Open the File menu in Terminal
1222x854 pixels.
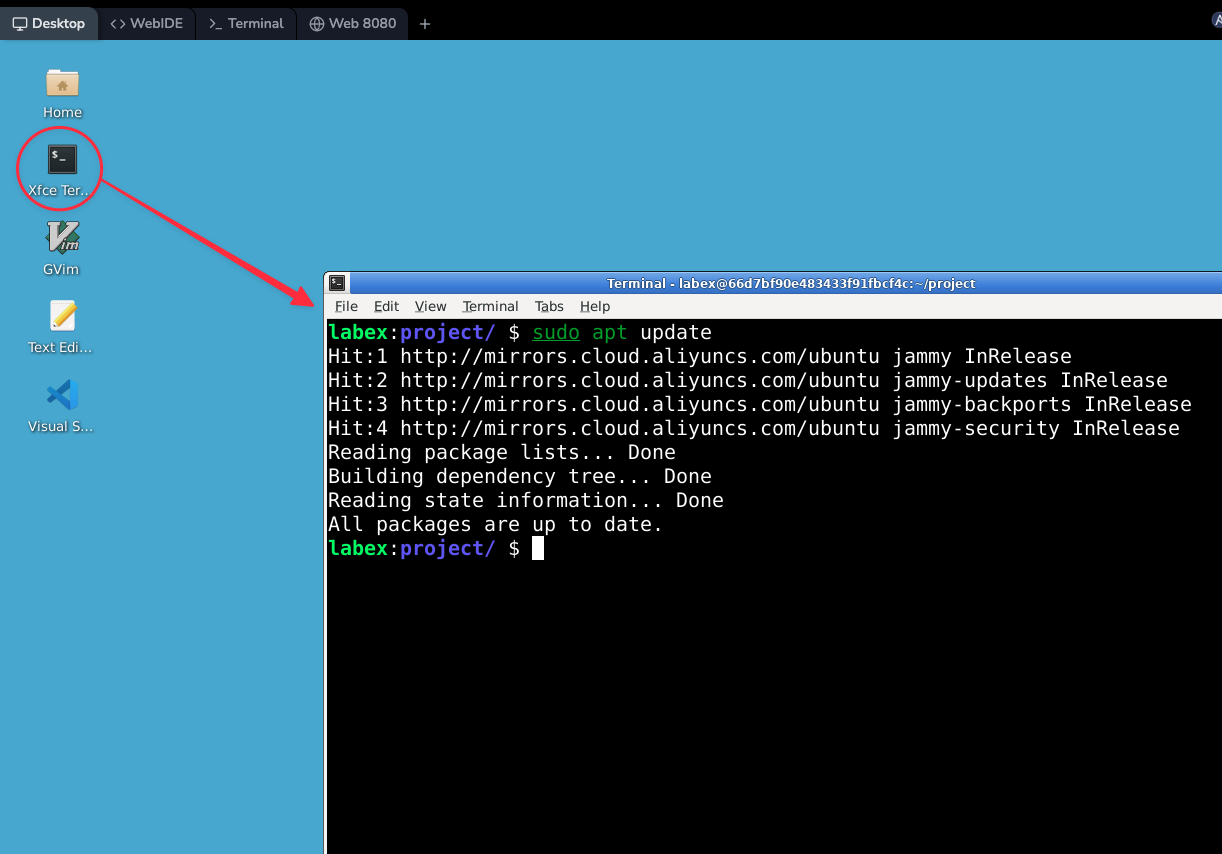pos(346,306)
